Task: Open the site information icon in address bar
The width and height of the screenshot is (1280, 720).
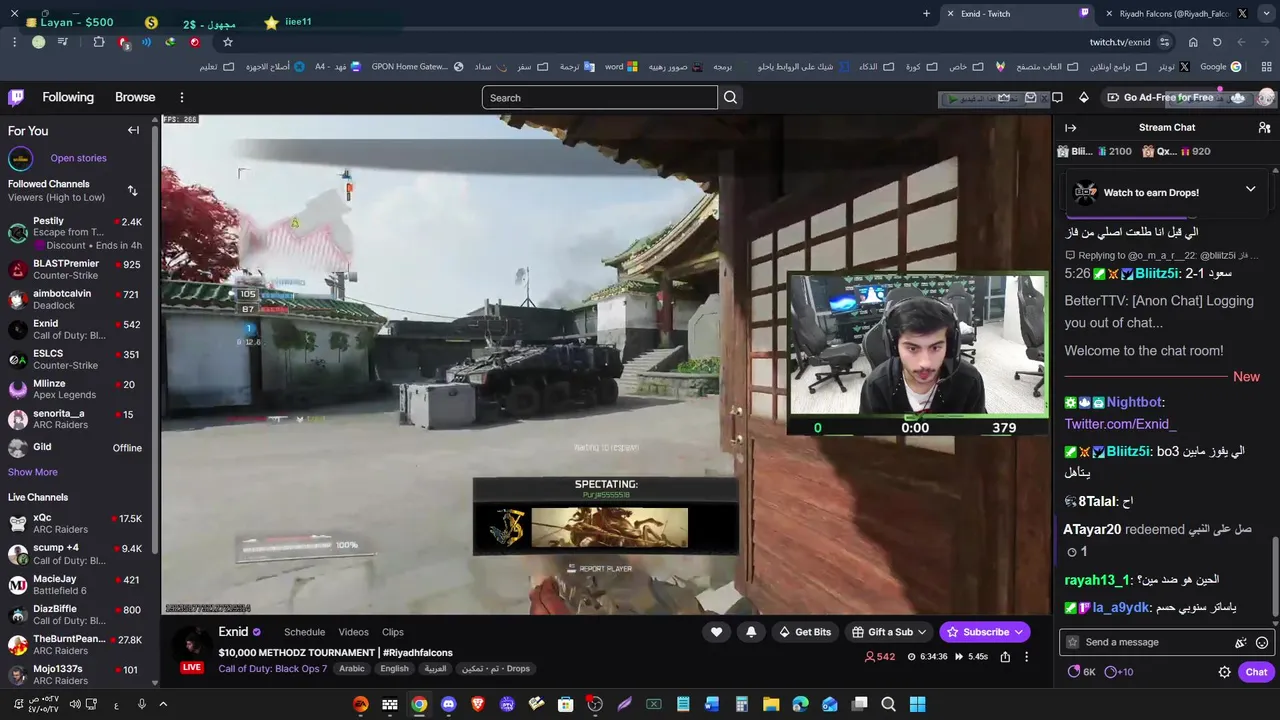Action: point(1164,42)
